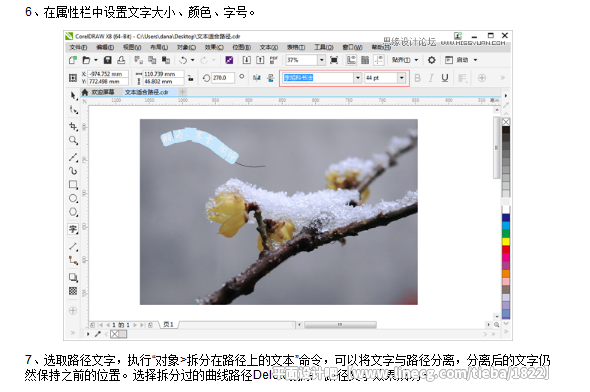Open the 编辑(E) menu
The height and width of the screenshot is (392, 590).
105,47
